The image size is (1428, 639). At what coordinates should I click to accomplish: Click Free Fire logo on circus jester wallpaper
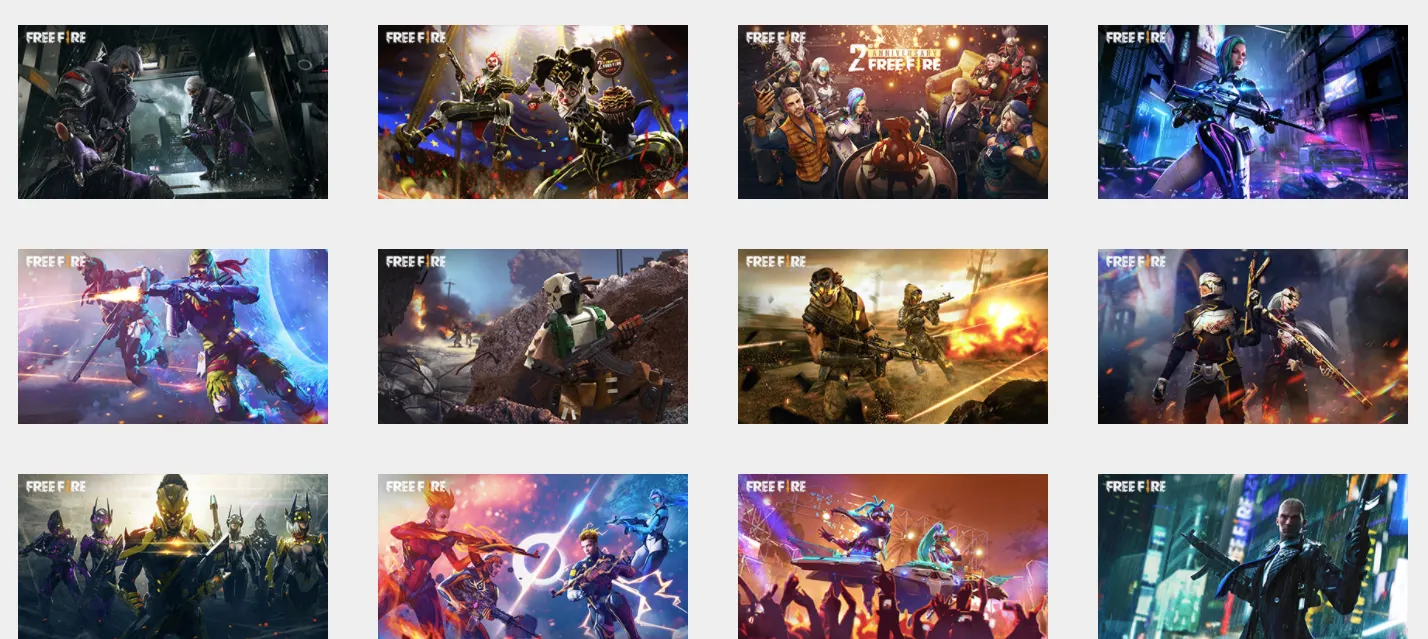(415, 37)
